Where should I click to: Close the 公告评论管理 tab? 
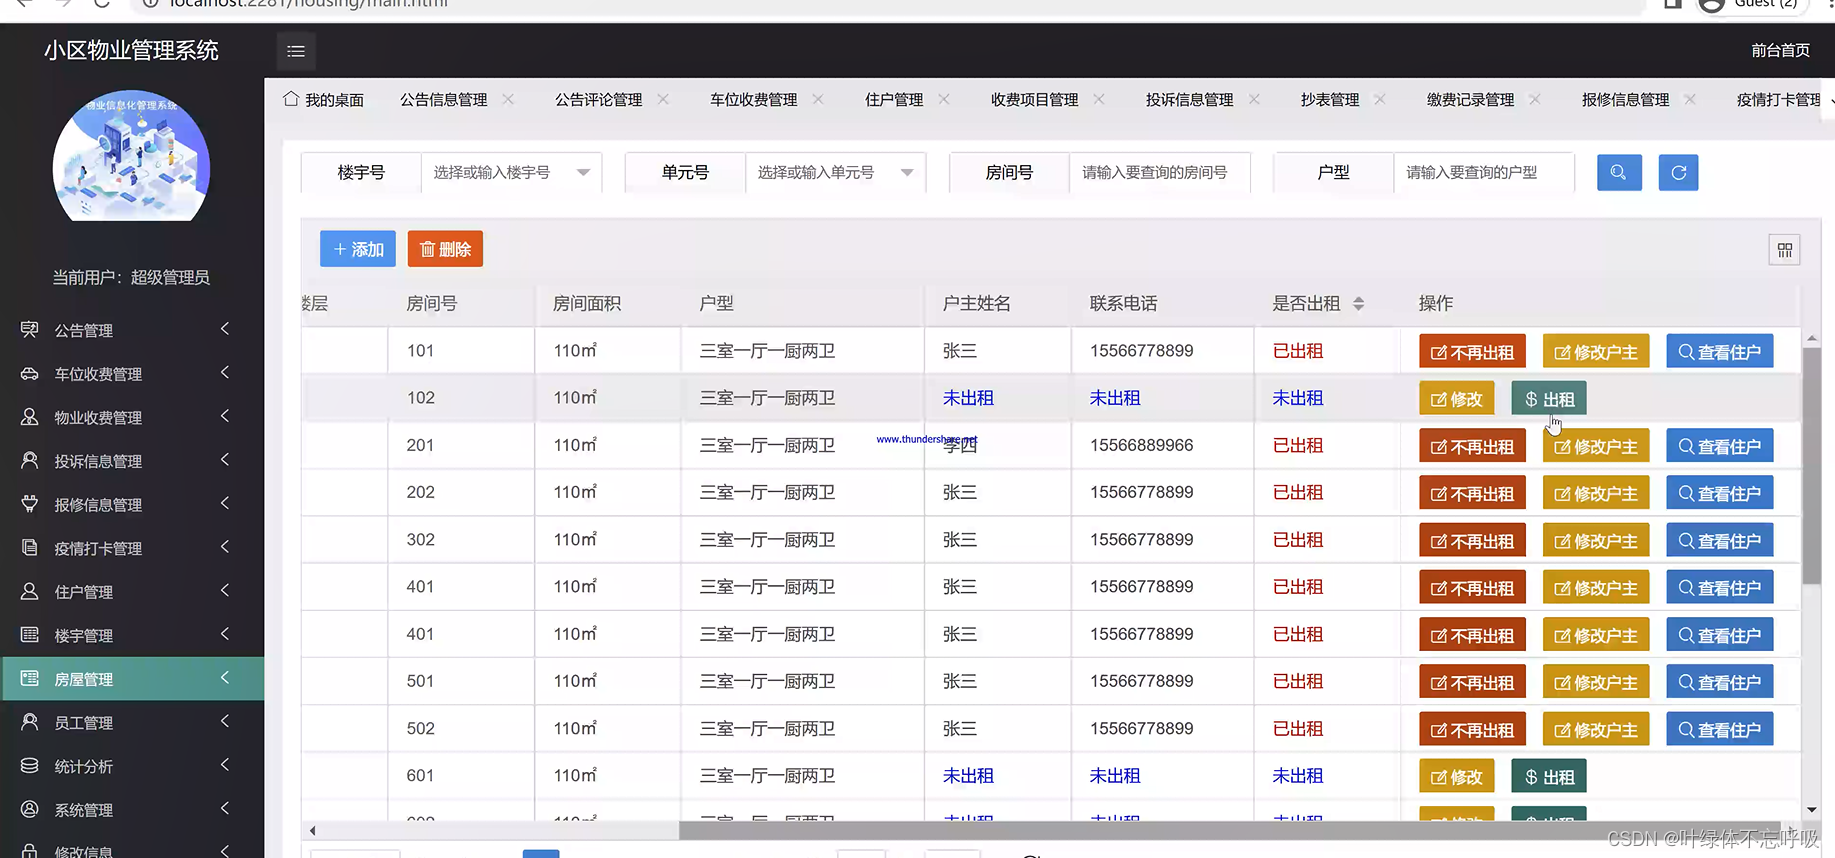663,99
